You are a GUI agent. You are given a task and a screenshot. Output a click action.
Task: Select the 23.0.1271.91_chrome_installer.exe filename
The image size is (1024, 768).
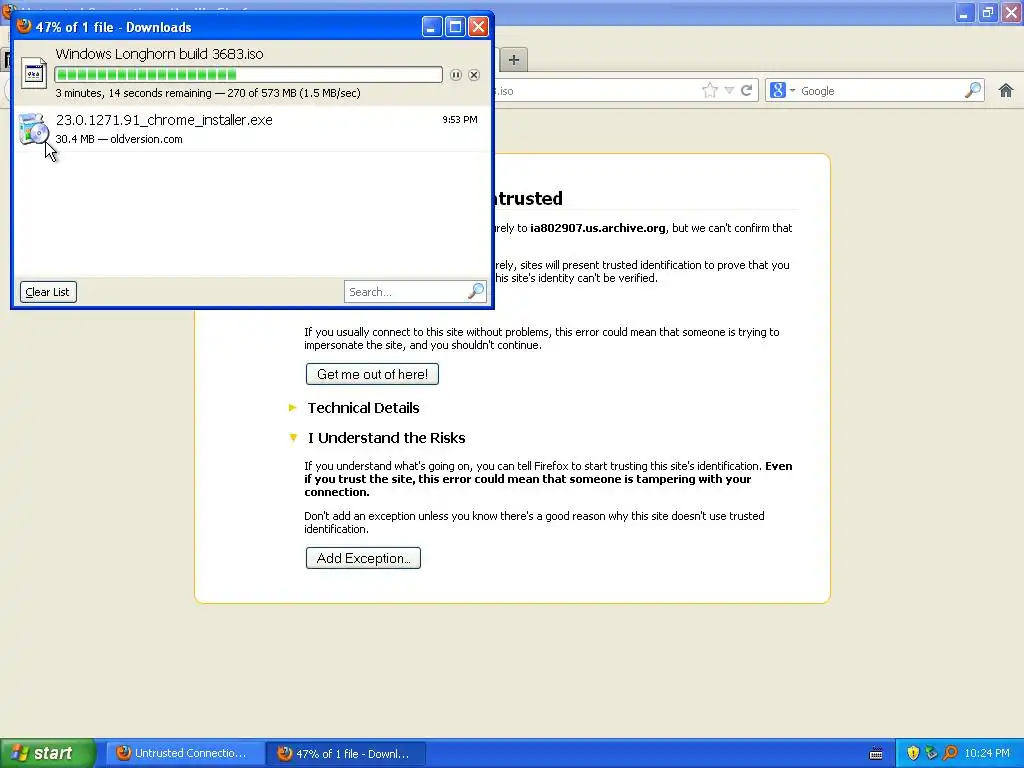click(x=164, y=120)
